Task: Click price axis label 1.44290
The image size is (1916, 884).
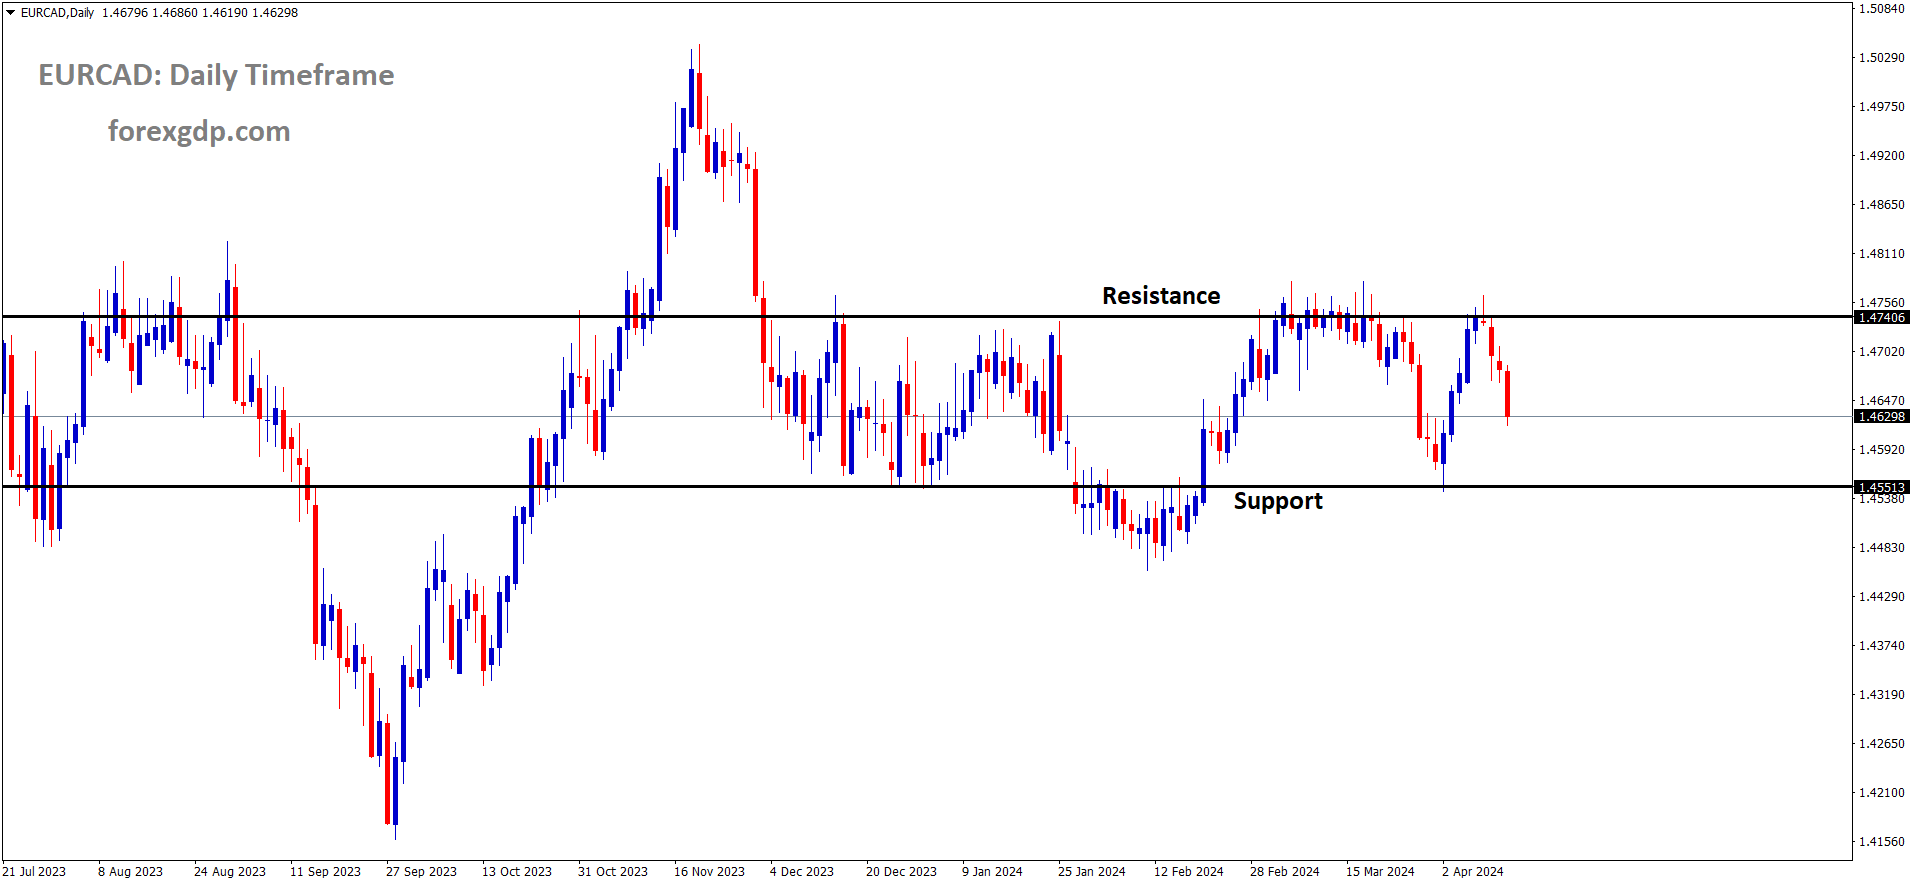Action: [x=1881, y=597]
